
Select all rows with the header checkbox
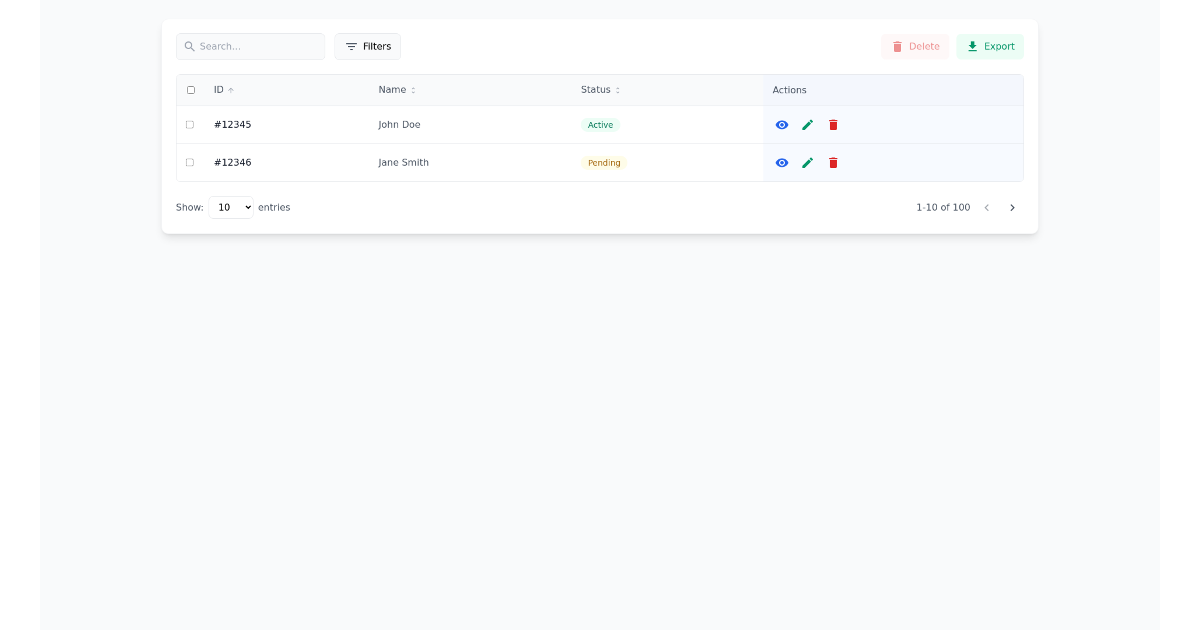click(190, 90)
